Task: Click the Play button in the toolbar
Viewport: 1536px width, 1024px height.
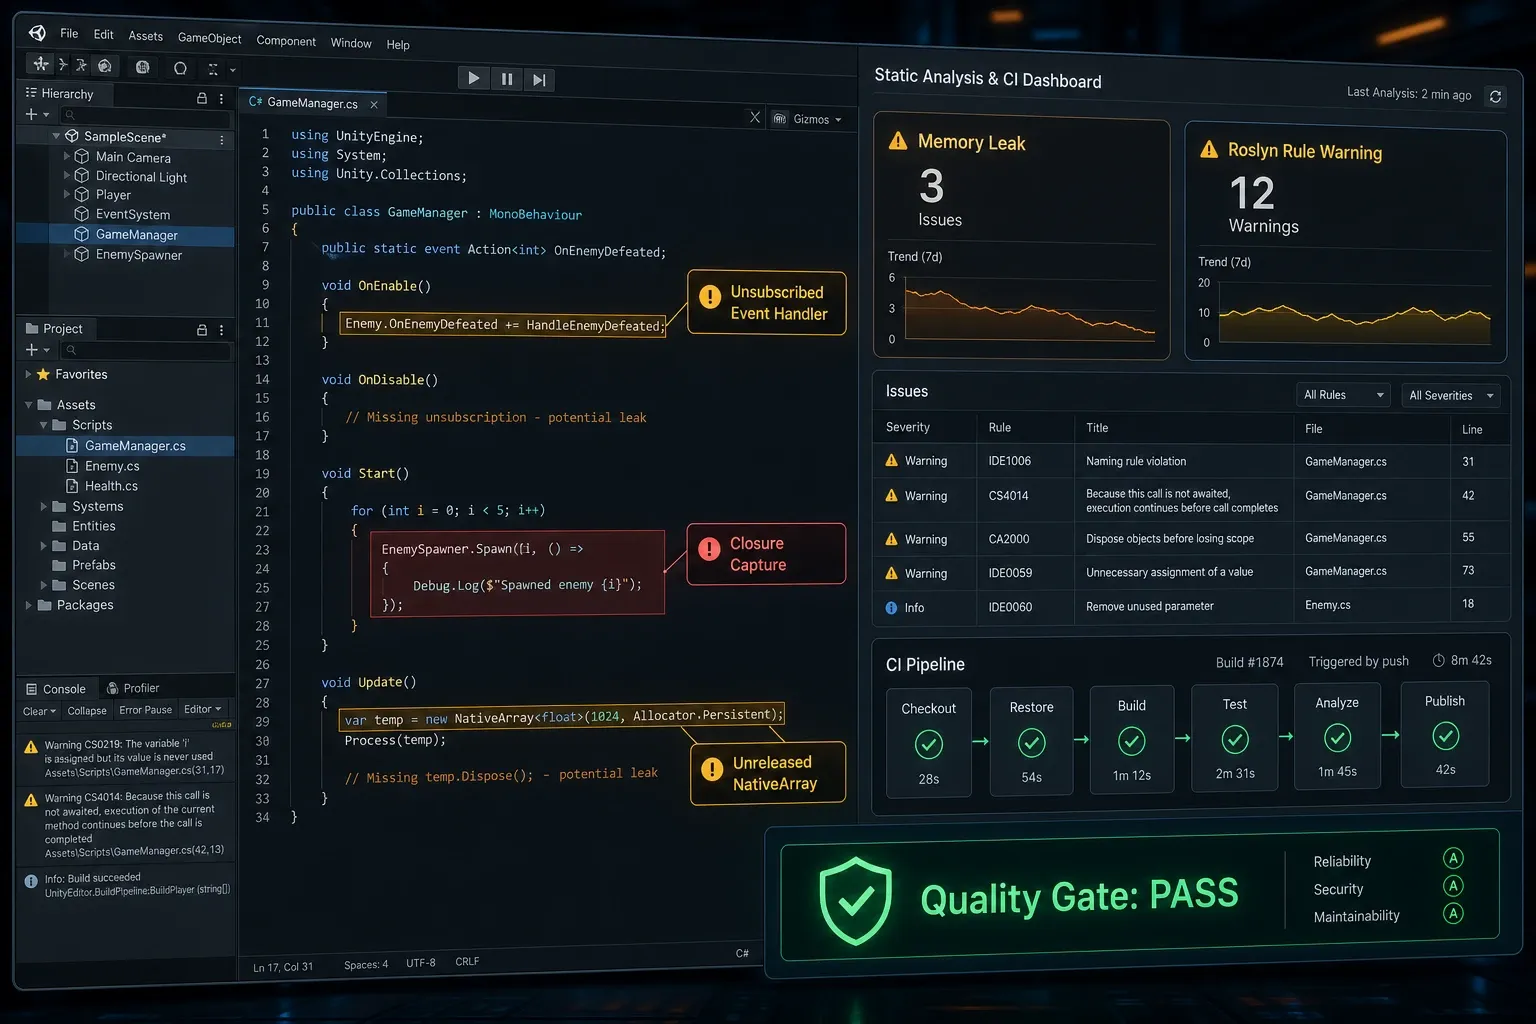Action: tap(473, 78)
